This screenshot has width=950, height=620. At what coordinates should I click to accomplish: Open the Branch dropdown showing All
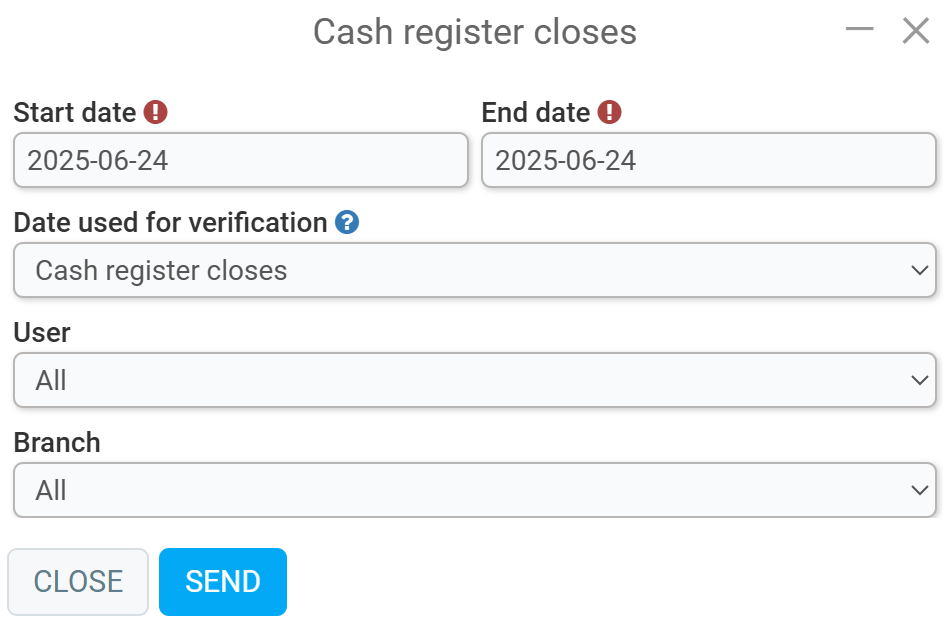pos(474,490)
